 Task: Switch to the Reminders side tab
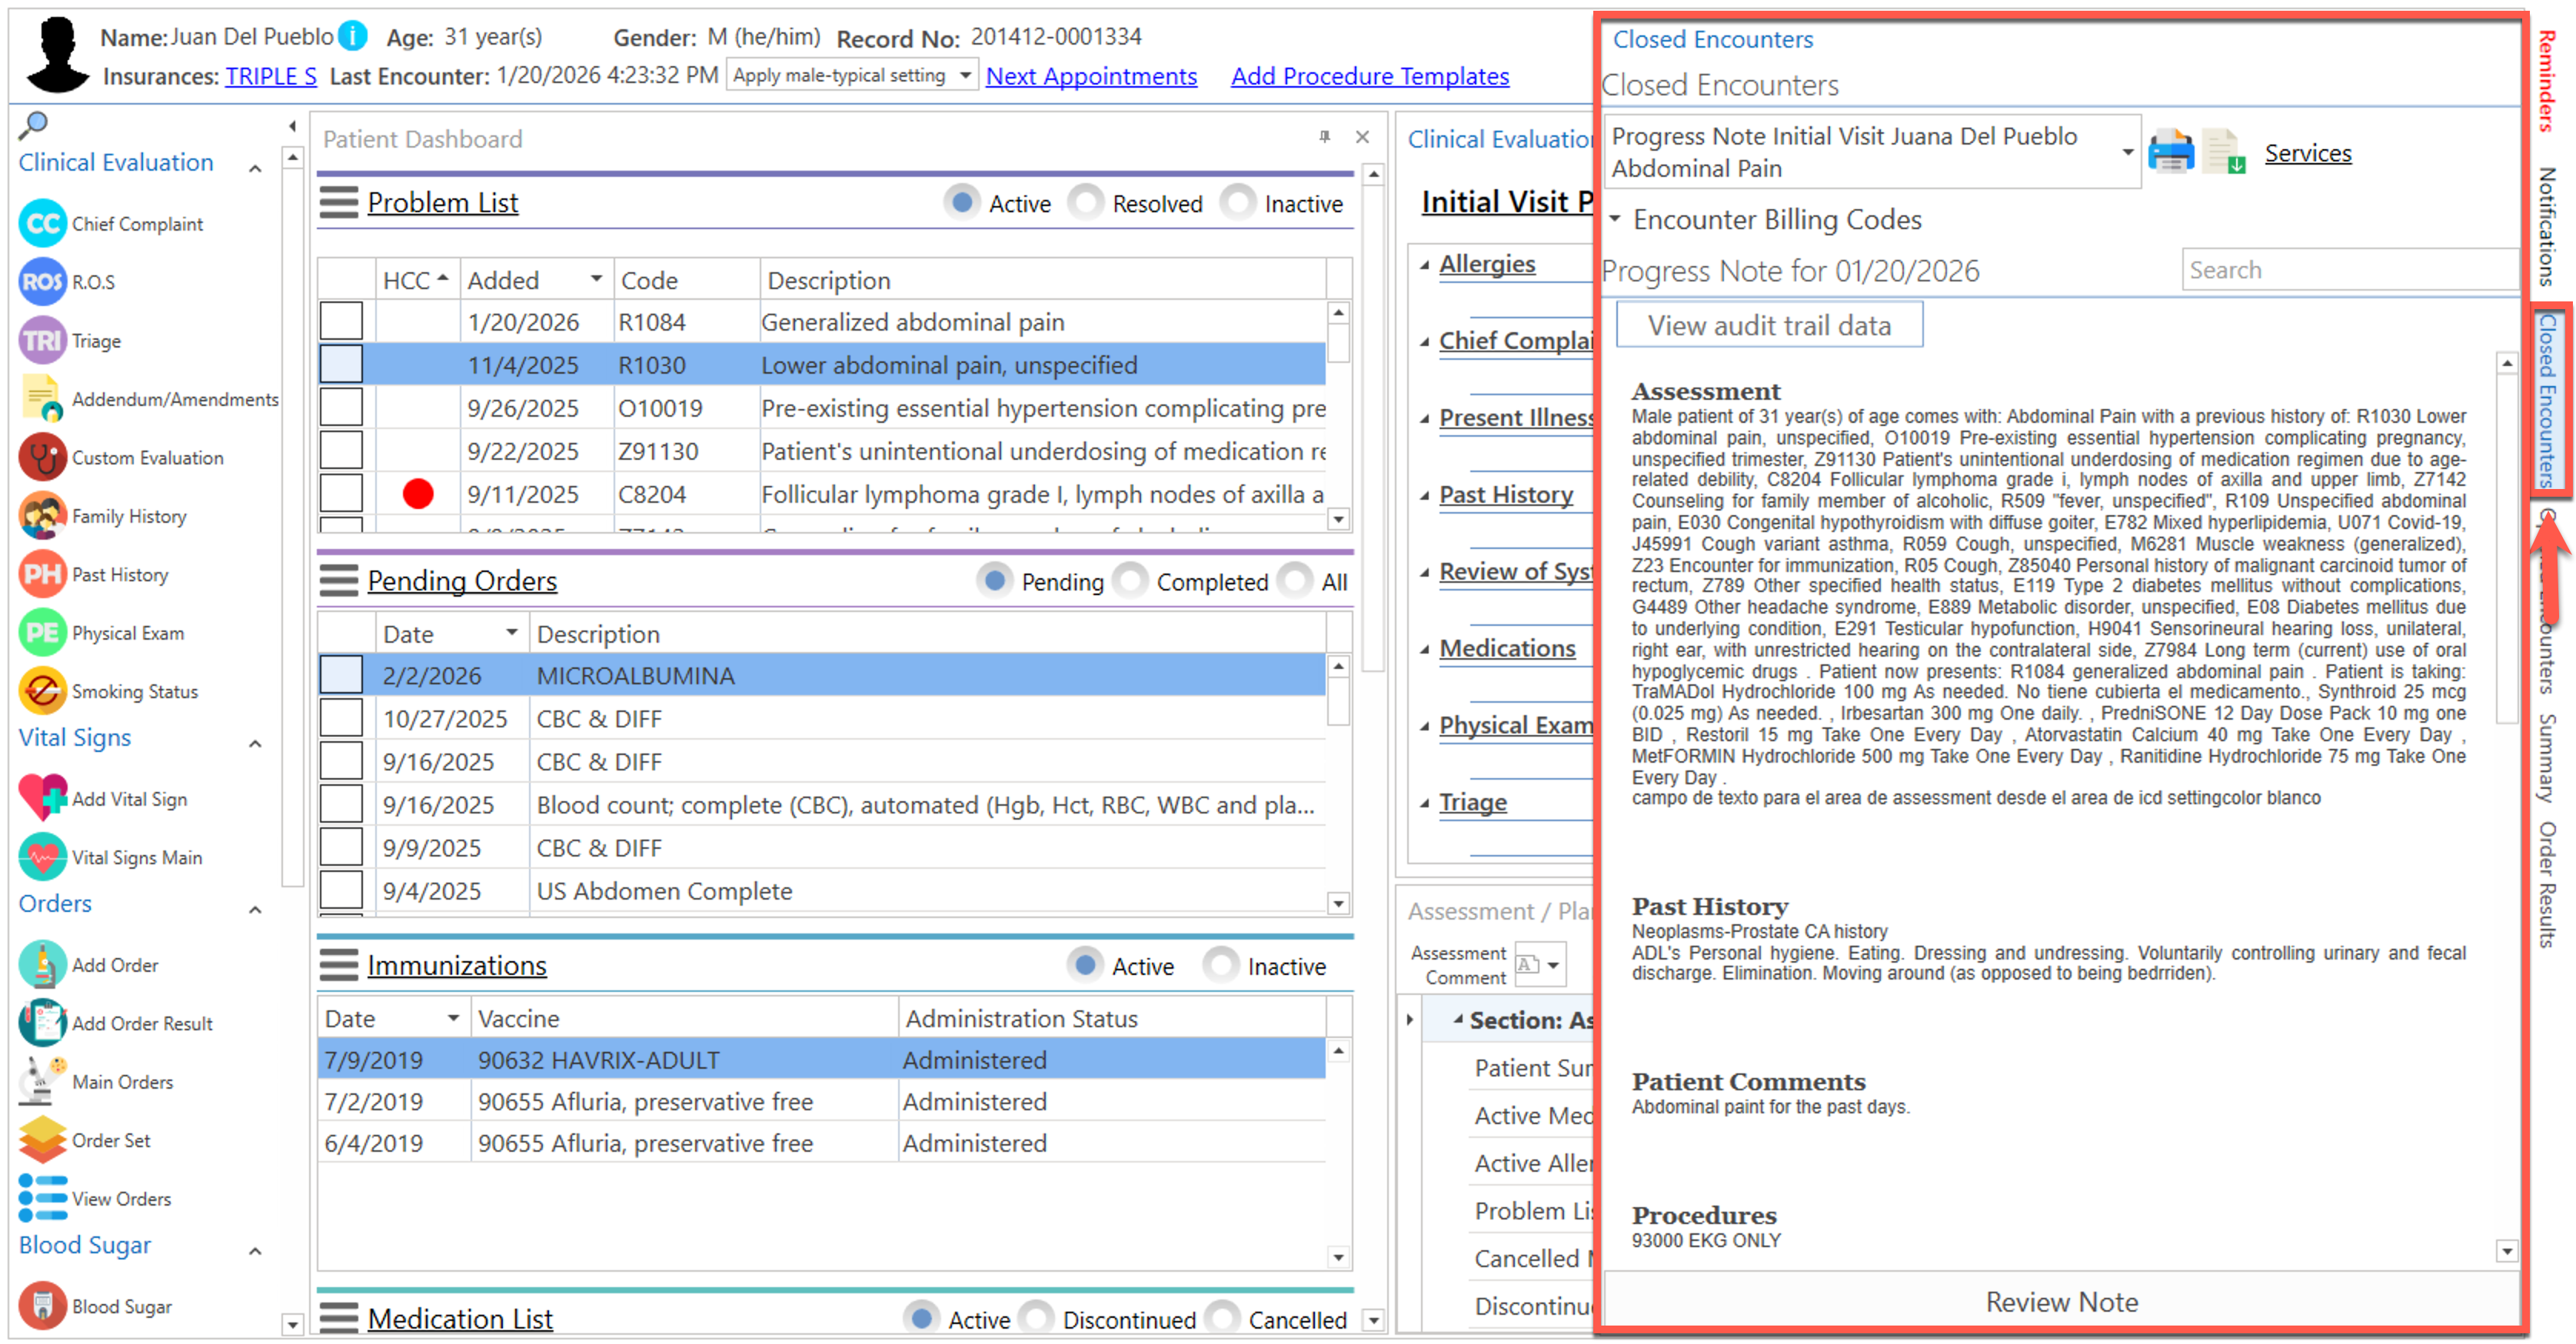2548,80
